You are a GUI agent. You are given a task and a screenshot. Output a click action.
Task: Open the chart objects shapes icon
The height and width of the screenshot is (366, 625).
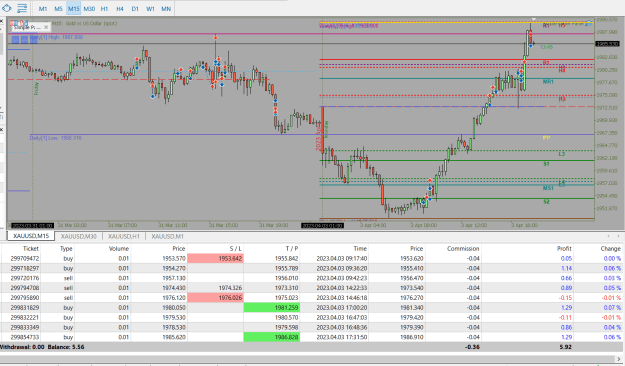tap(7, 8)
